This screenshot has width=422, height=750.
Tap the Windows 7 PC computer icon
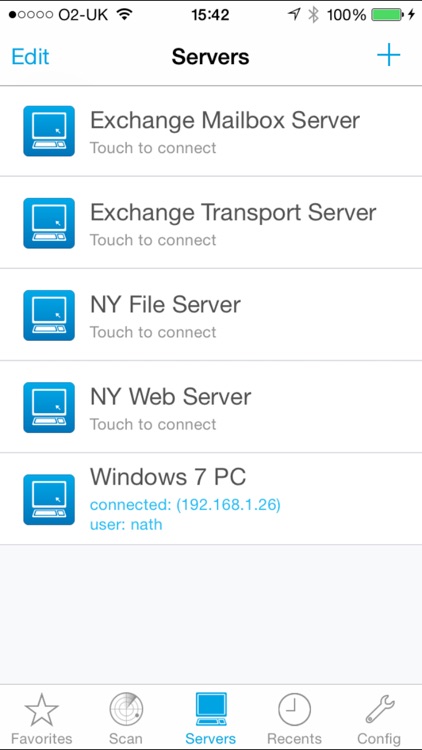[x=49, y=500]
